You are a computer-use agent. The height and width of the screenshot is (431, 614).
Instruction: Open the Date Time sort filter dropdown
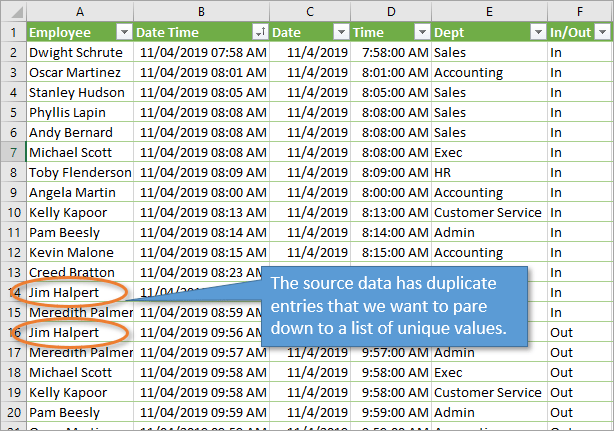click(260, 32)
